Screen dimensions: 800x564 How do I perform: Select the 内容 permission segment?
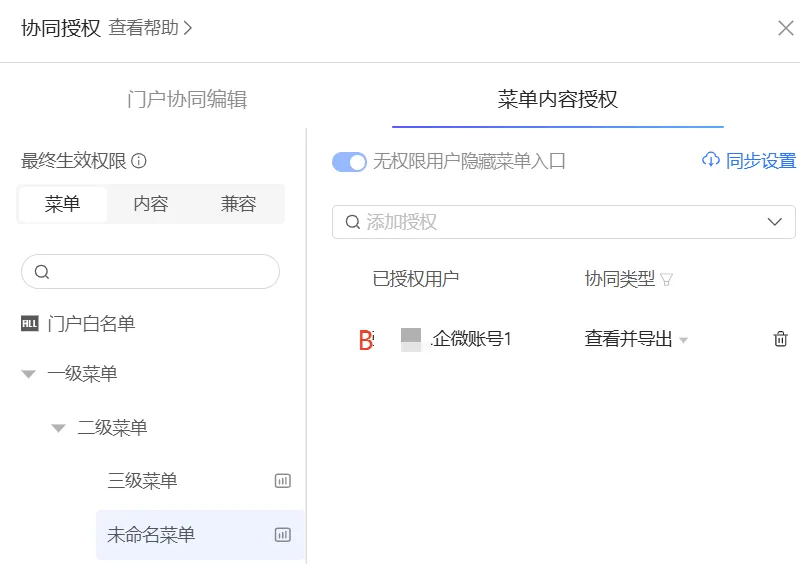coord(151,204)
